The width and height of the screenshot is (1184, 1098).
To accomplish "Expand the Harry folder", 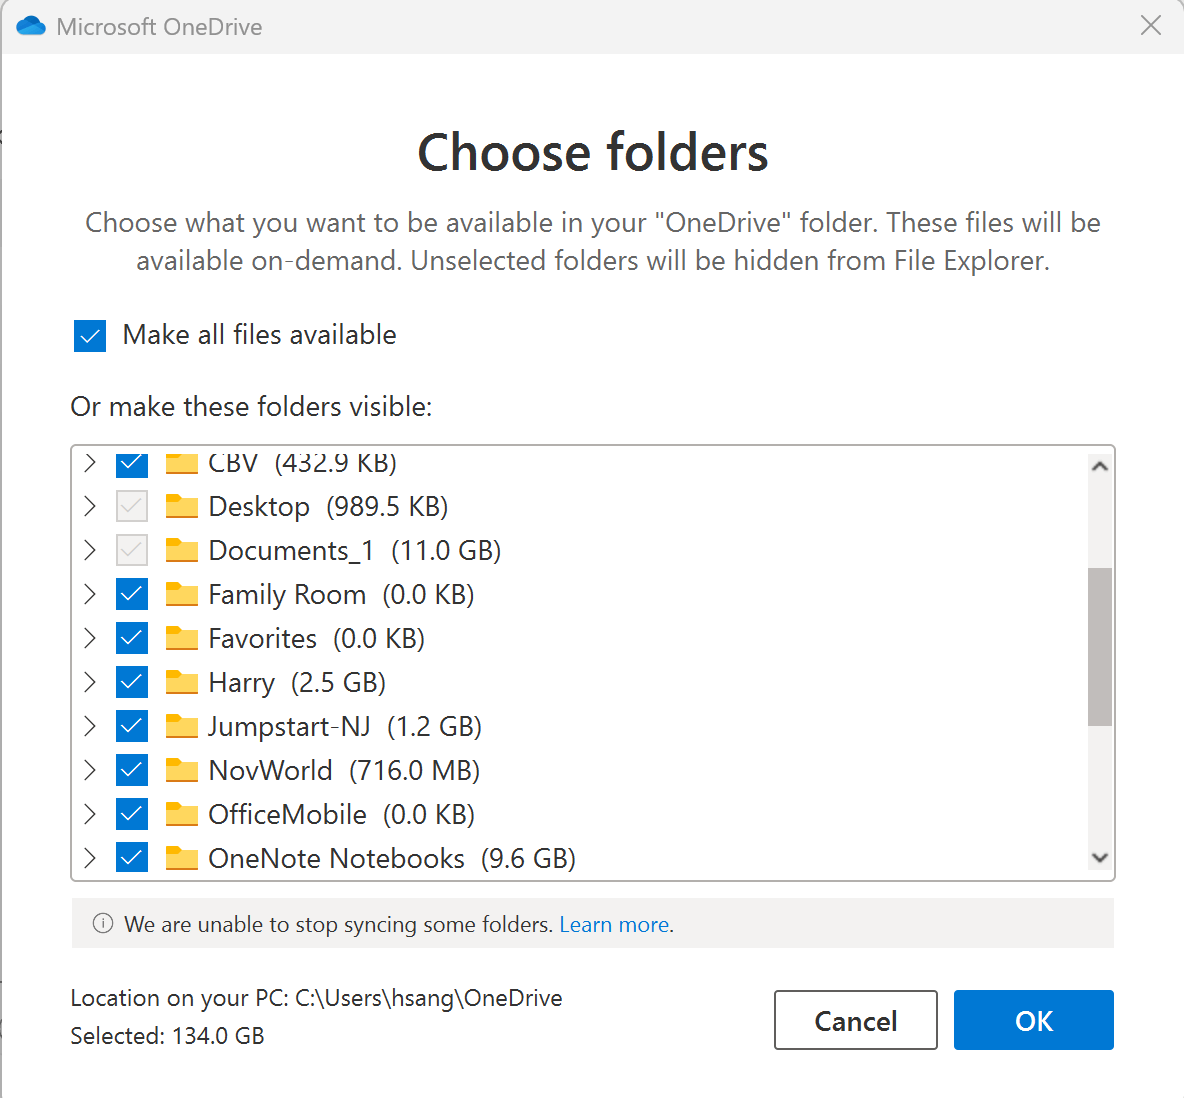I will coord(90,682).
